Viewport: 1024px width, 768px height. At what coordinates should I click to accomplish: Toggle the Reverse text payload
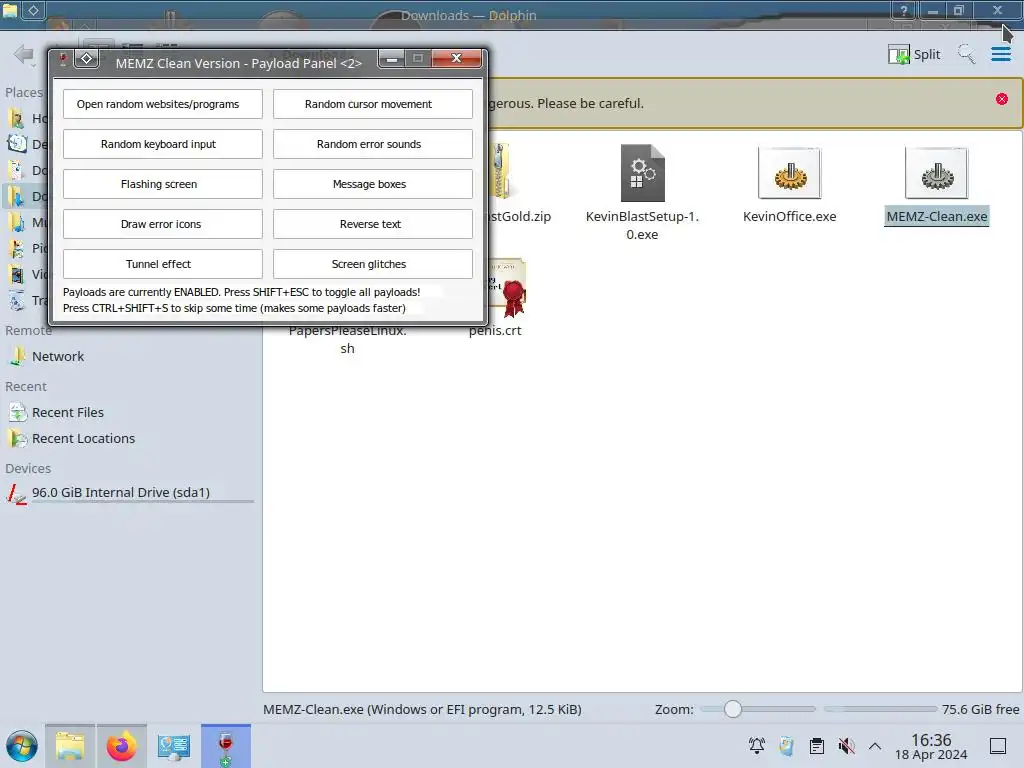pos(373,224)
